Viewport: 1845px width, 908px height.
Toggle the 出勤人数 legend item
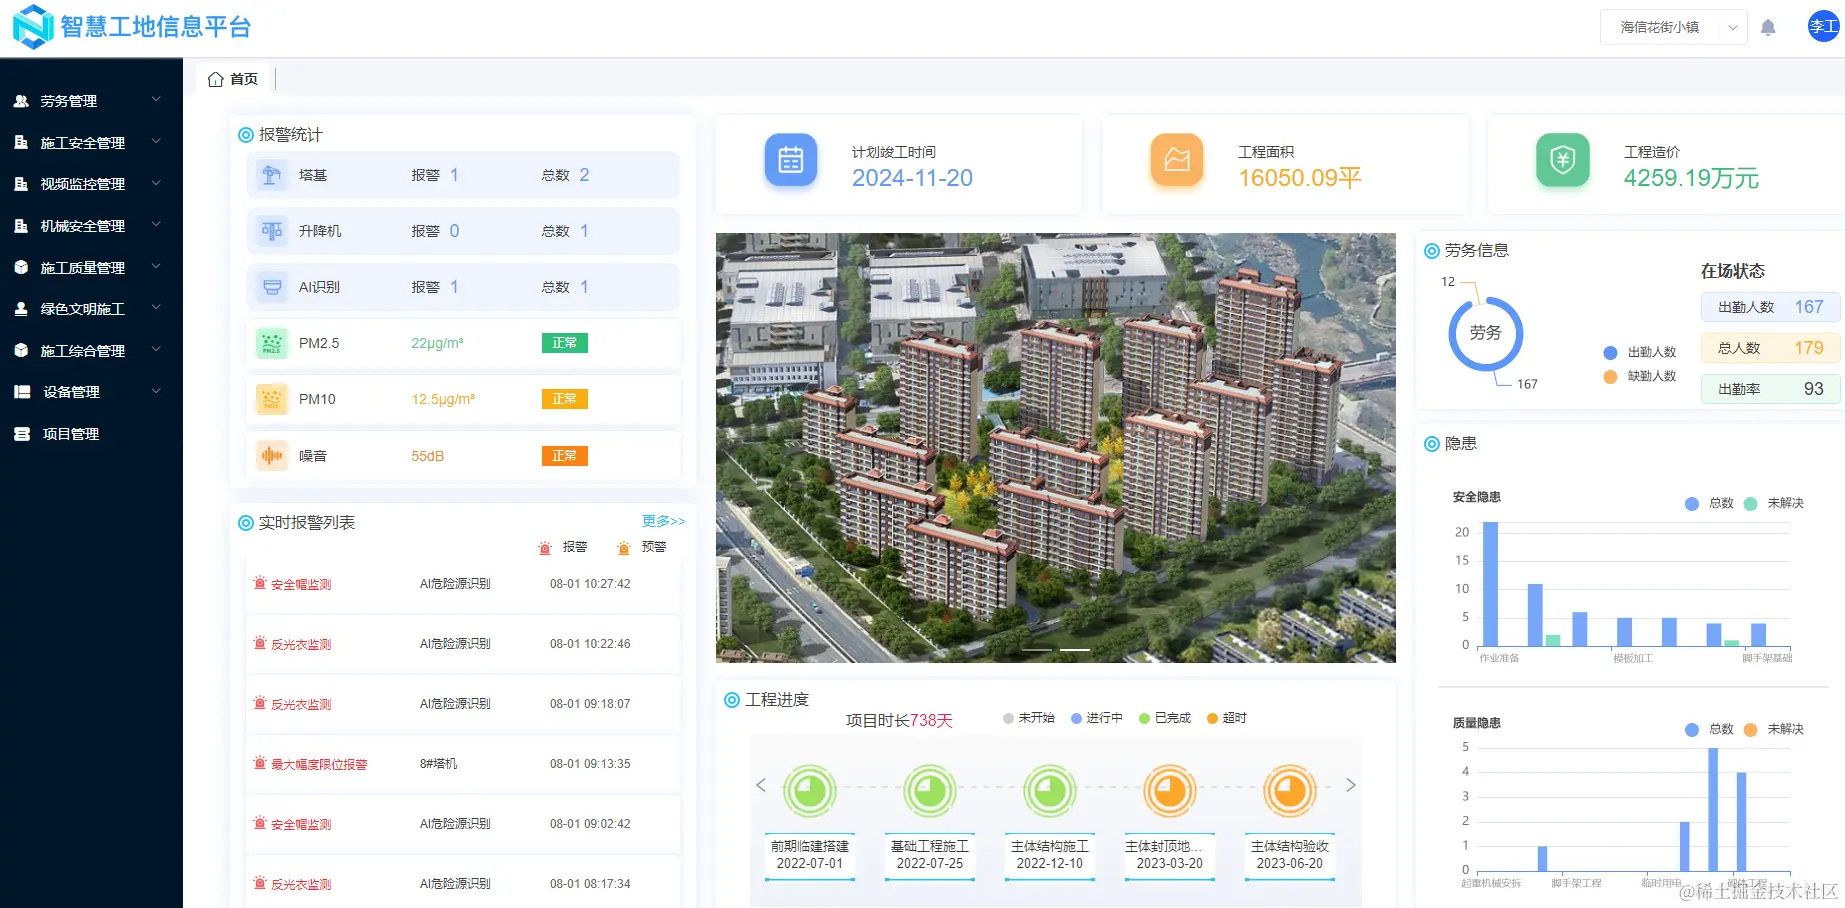point(1640,352)
